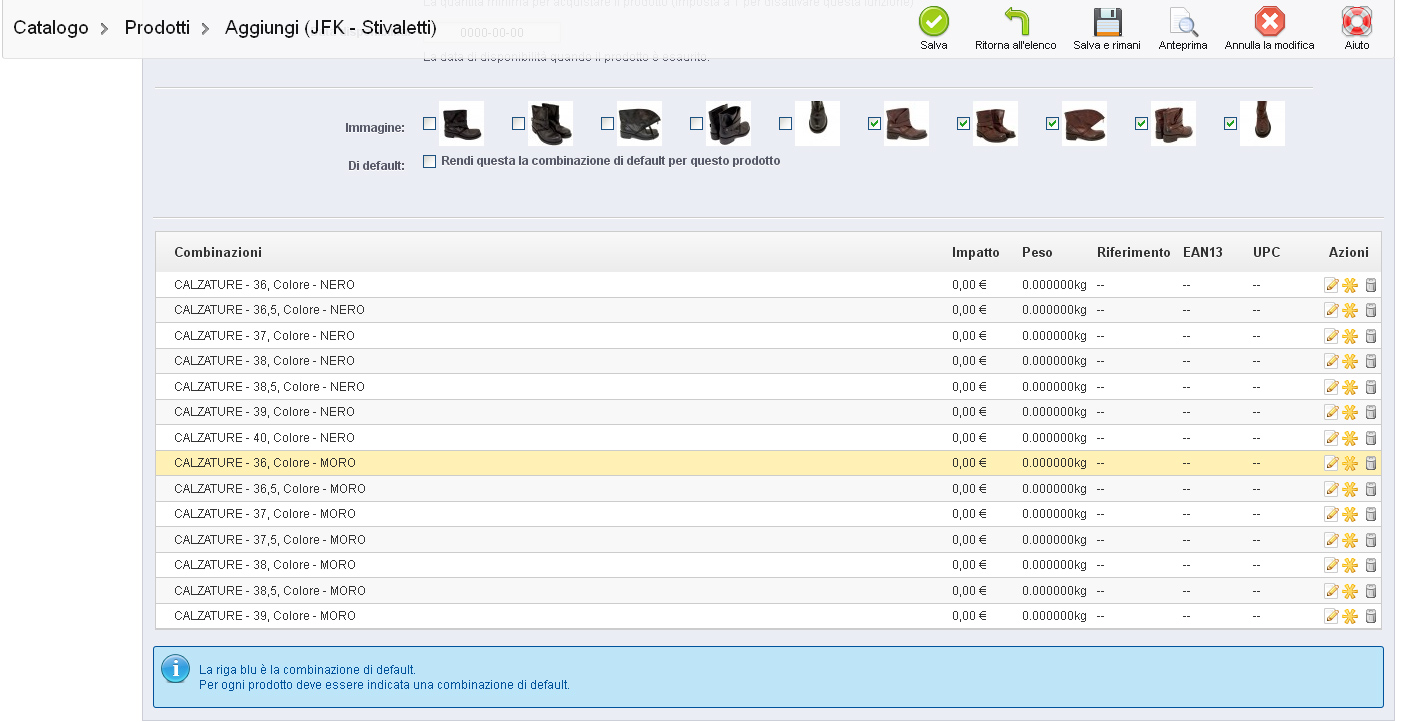Click Ritorna all'elenco arrow icon
The width and height of the screenshot is (1402, 722).
coord(1016,22)
